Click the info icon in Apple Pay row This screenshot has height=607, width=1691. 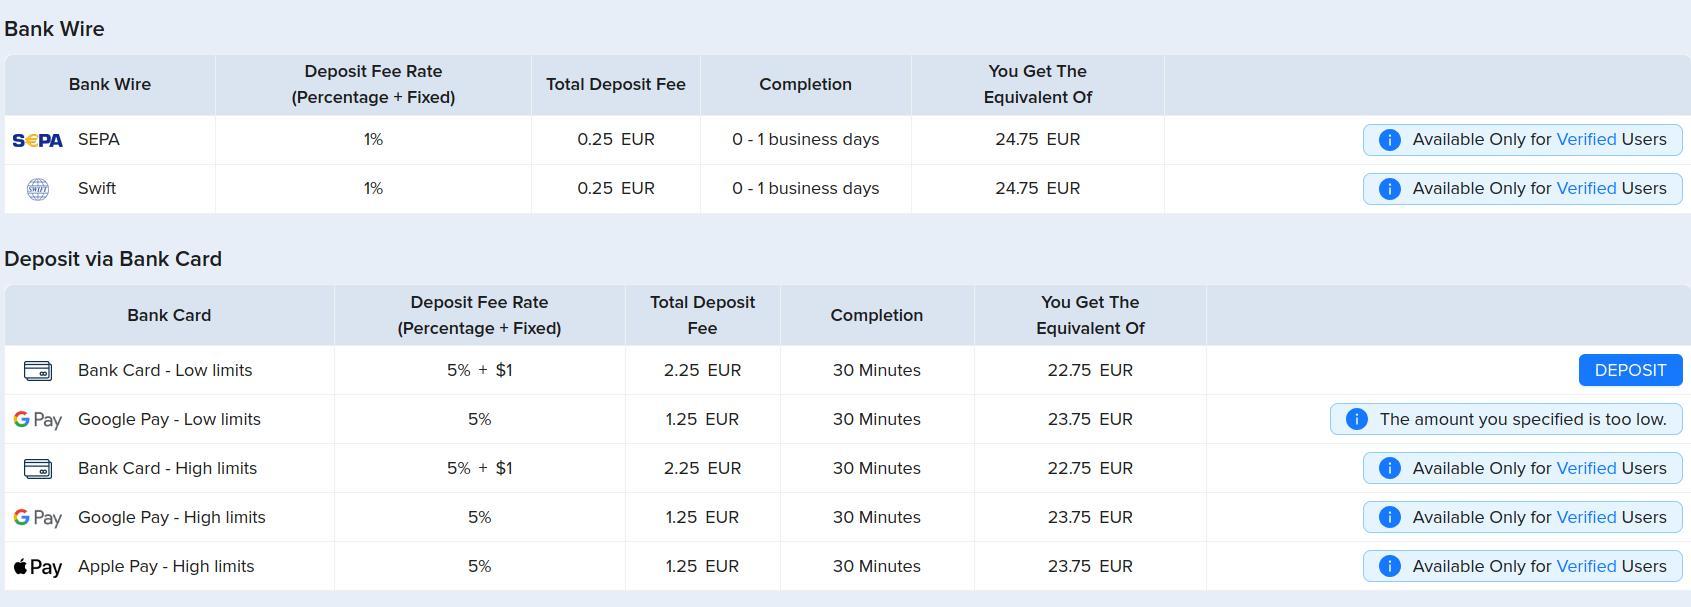click(1389, 567)
